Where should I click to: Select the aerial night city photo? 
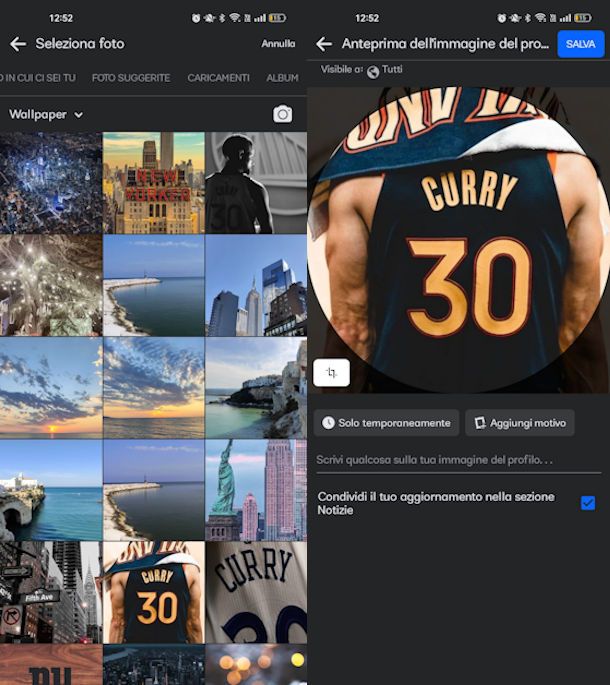point(51,183)
